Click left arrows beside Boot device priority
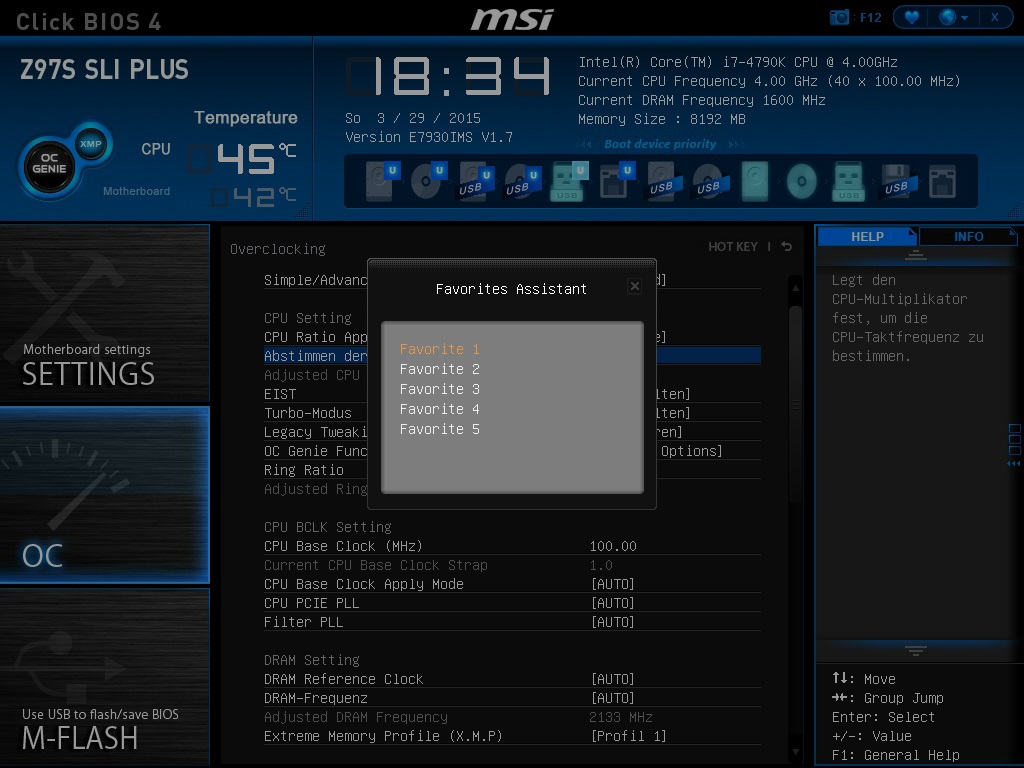This screenshot has width=1024, height=768. [584, 144]
